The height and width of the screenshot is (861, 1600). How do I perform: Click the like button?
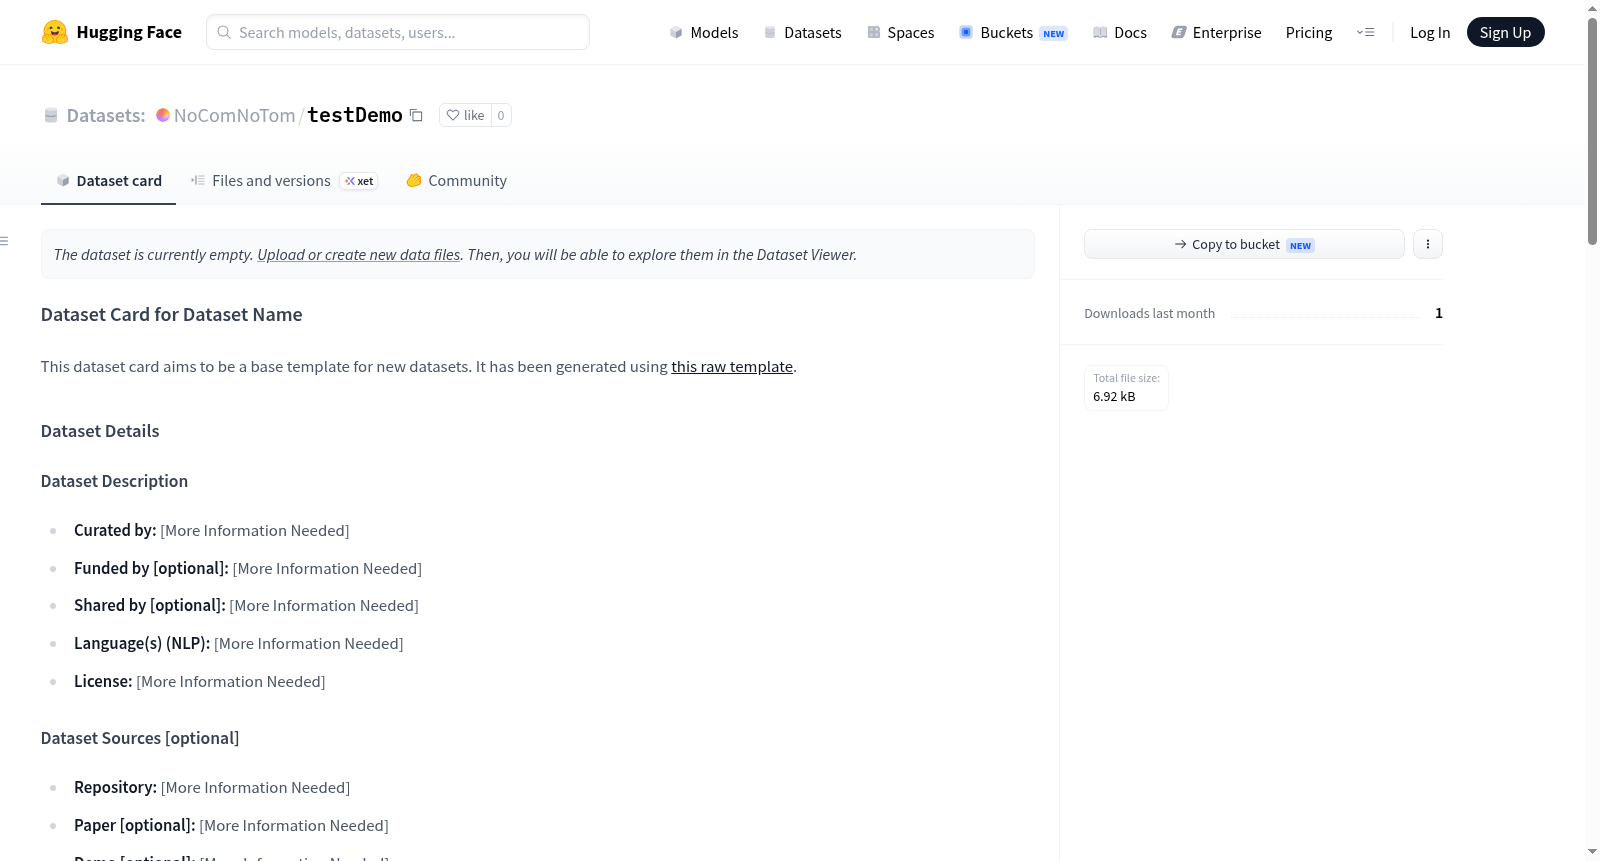click(x=465, y=115)
